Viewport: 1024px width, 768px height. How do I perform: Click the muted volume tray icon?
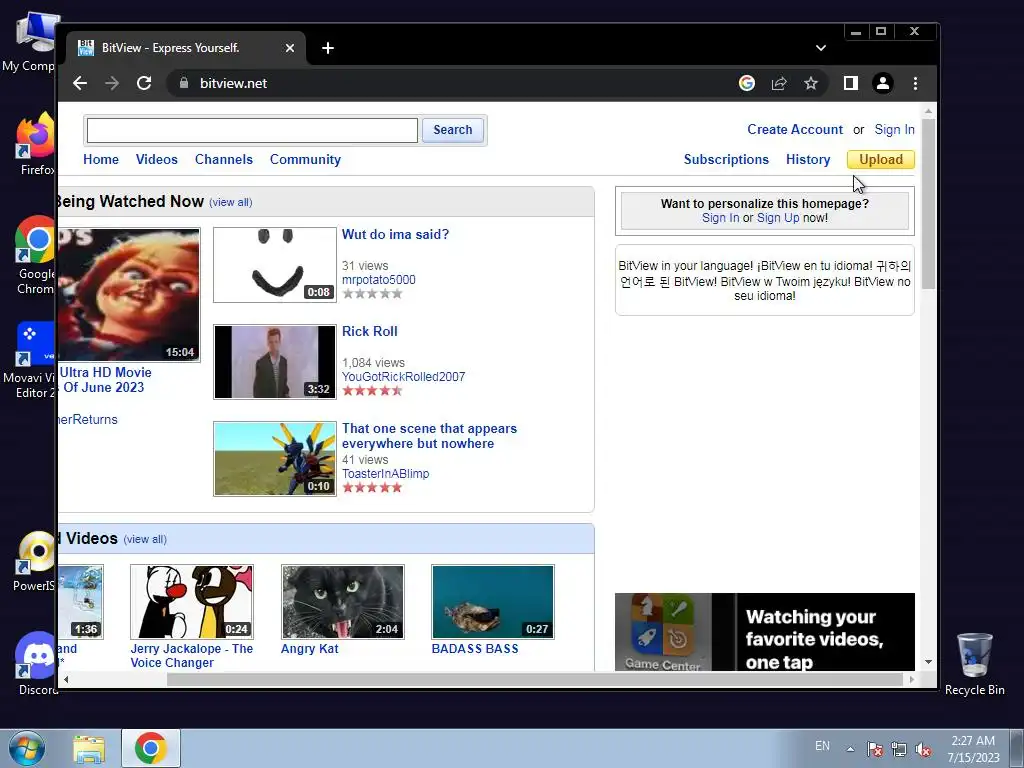pyautogui.click(x=923, y=749)
